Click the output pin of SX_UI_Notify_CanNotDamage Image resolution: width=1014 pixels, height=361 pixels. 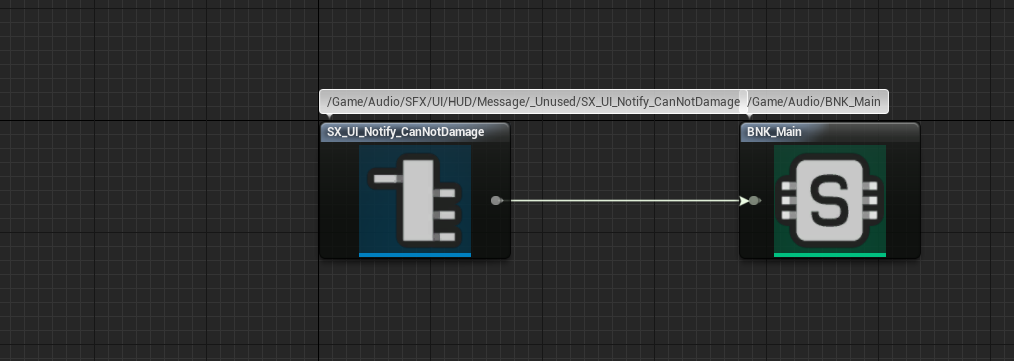coord(496,201)
